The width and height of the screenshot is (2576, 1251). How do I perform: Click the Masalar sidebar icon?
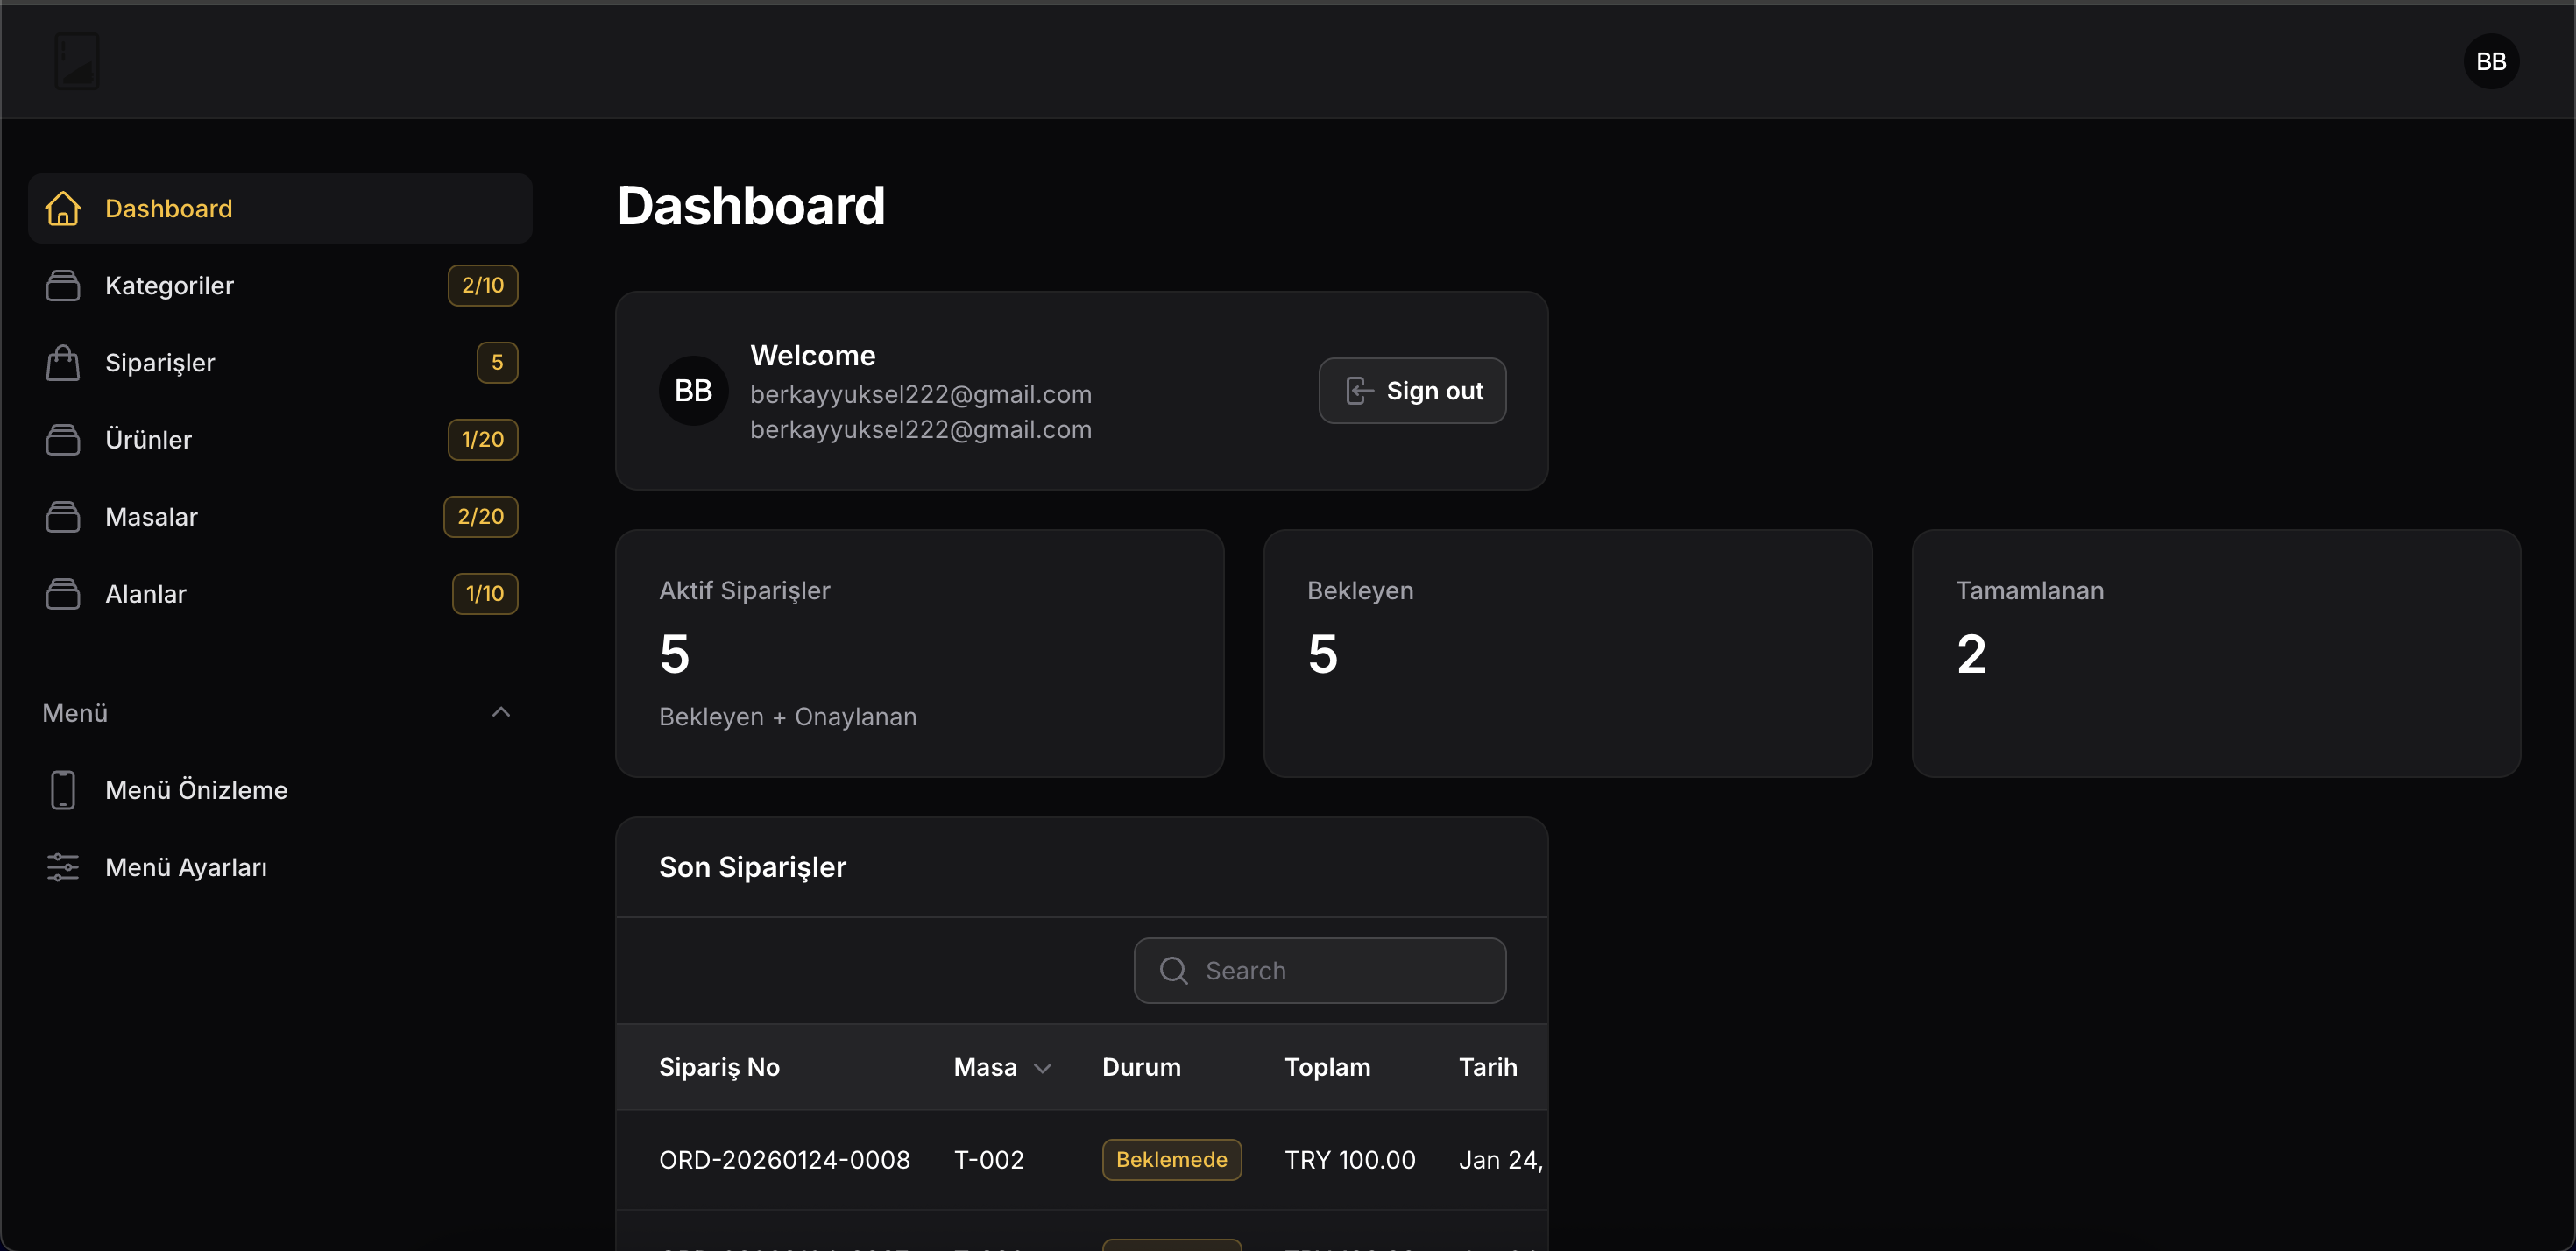coord(63,516)
